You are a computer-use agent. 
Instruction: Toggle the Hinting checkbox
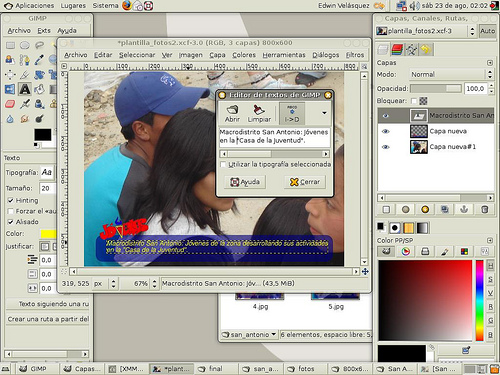point(10,200)
